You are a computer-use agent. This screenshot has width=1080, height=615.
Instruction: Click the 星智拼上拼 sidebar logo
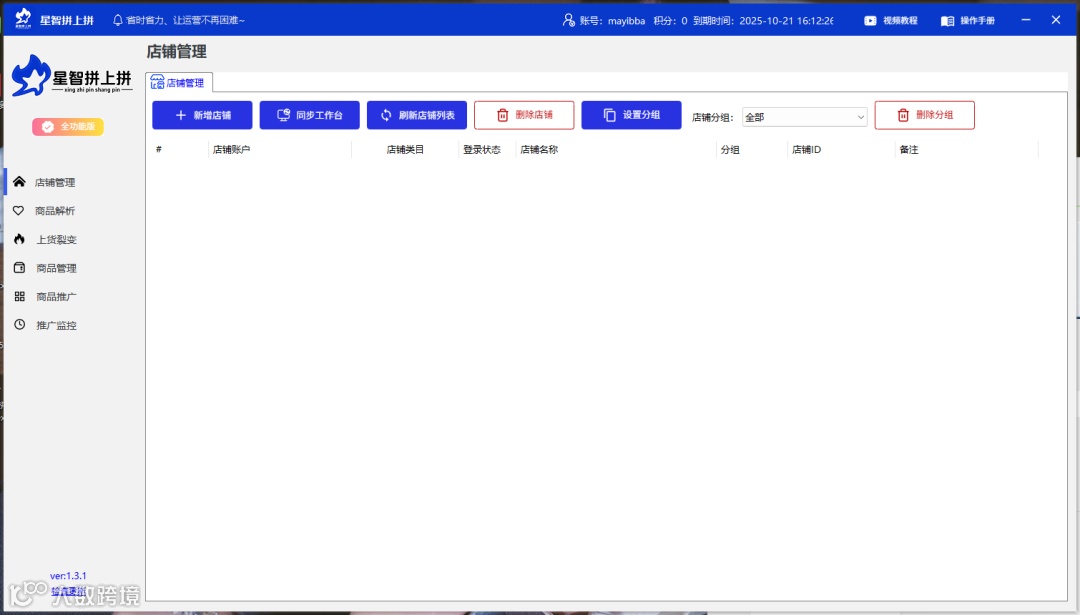[x=72, y=76]
